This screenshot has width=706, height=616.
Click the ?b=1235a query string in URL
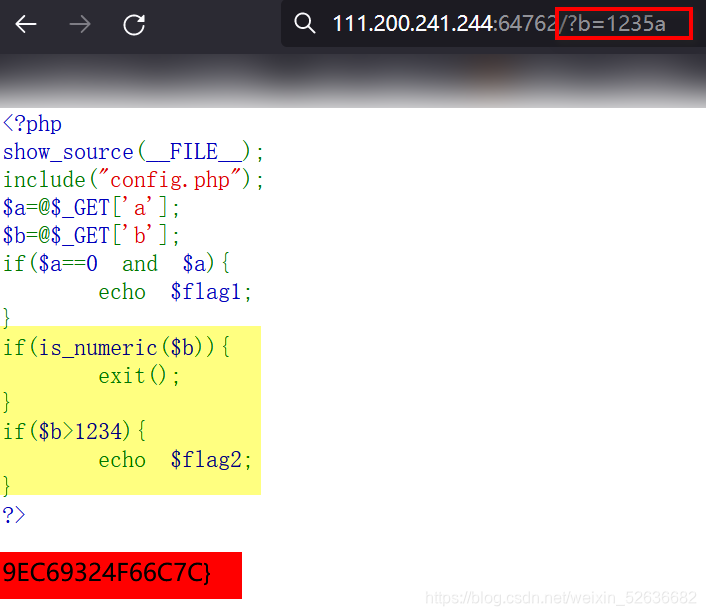(617, 23)
